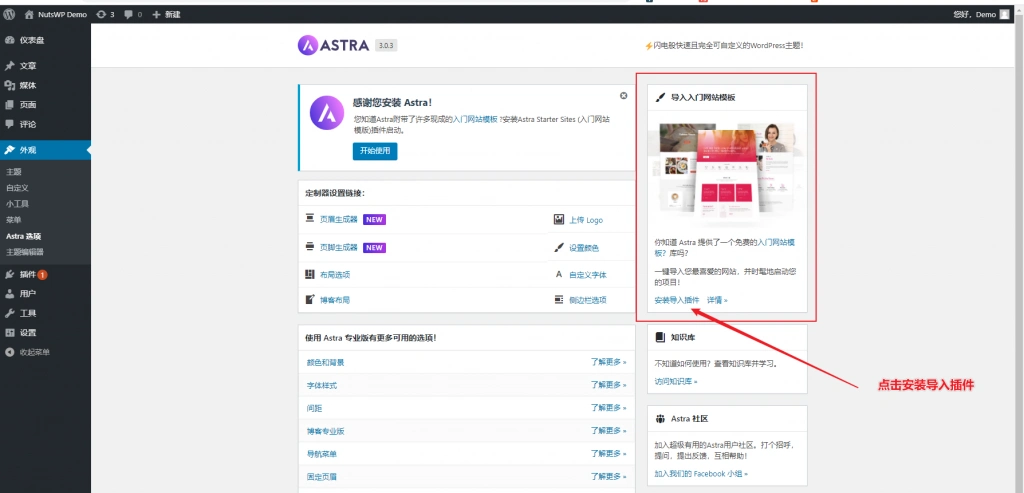
Task: Click the 设置颜色 paintbrush icon
Action: pos(559,247)
